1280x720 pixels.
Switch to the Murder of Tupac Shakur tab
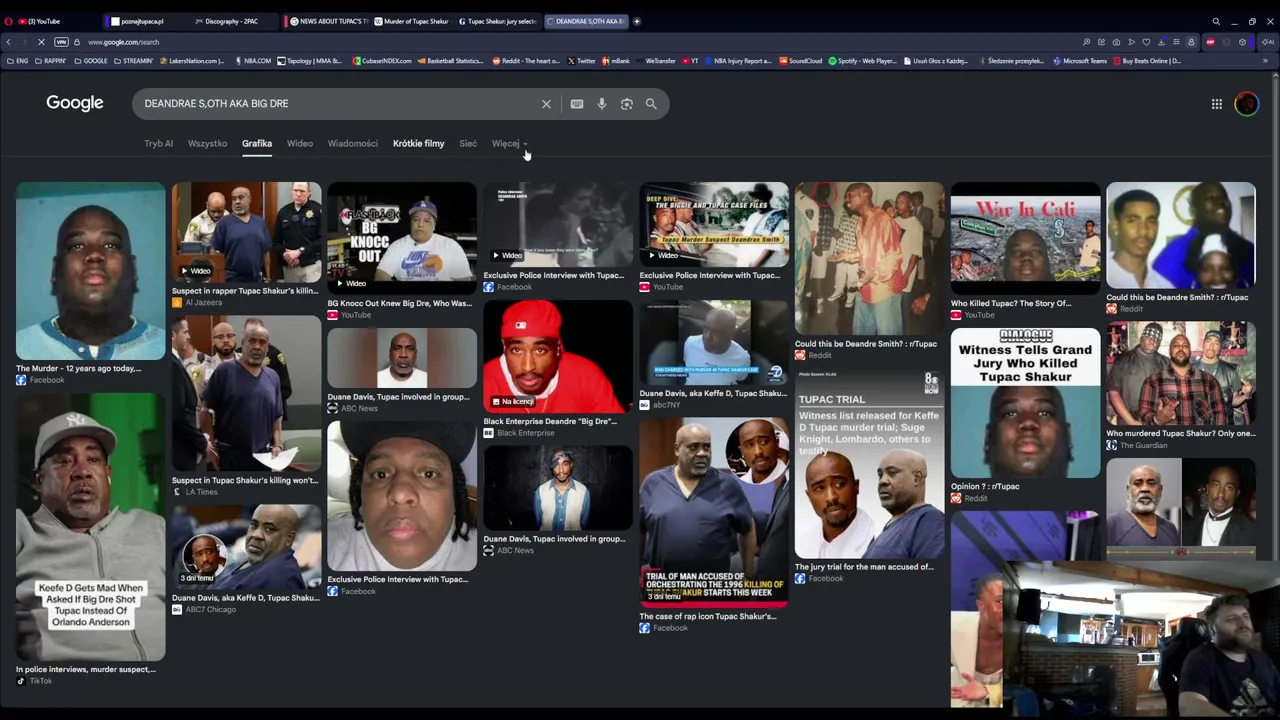412,21
